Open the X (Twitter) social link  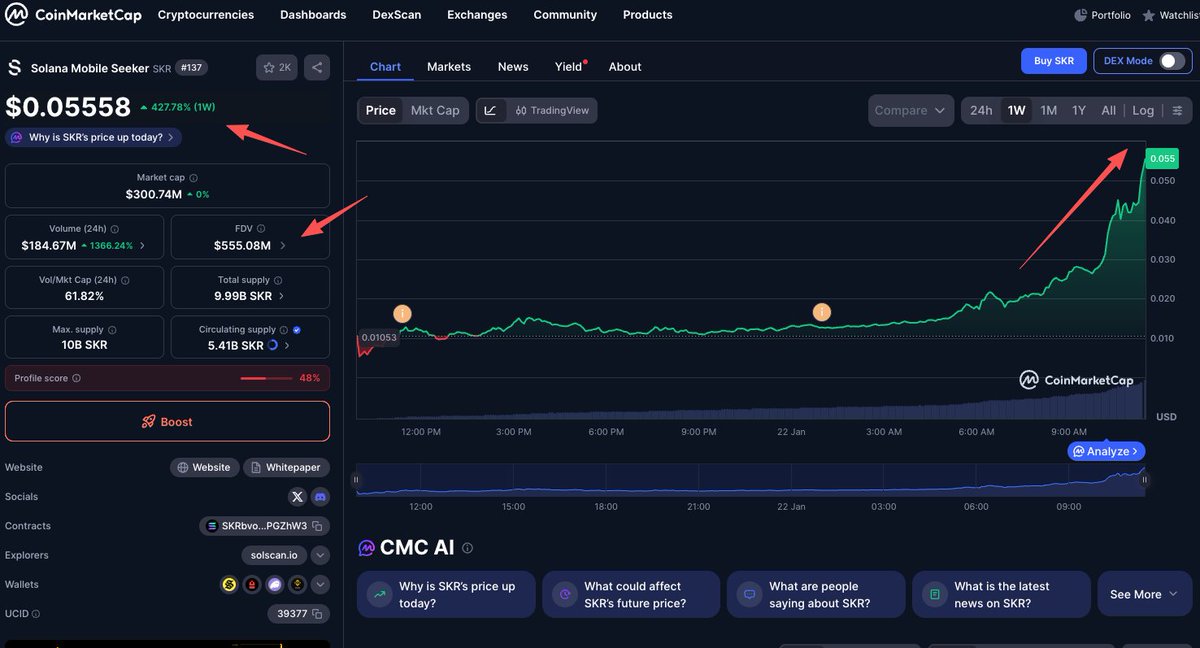pyautogui.click(x=297, y=496)
